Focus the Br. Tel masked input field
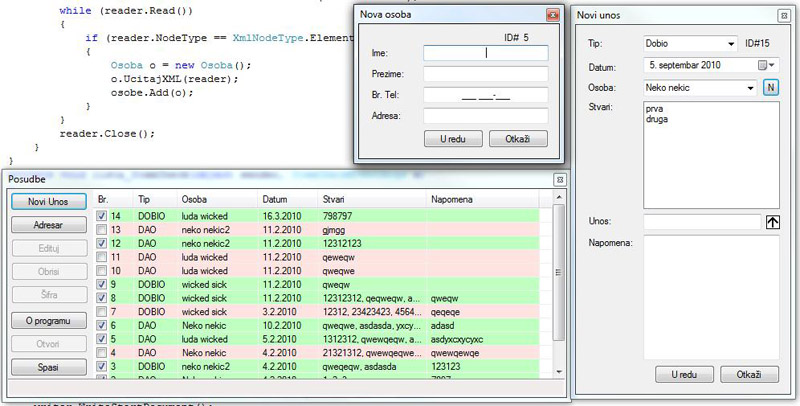This screenshot has height=406, width=800. point(486,95)
